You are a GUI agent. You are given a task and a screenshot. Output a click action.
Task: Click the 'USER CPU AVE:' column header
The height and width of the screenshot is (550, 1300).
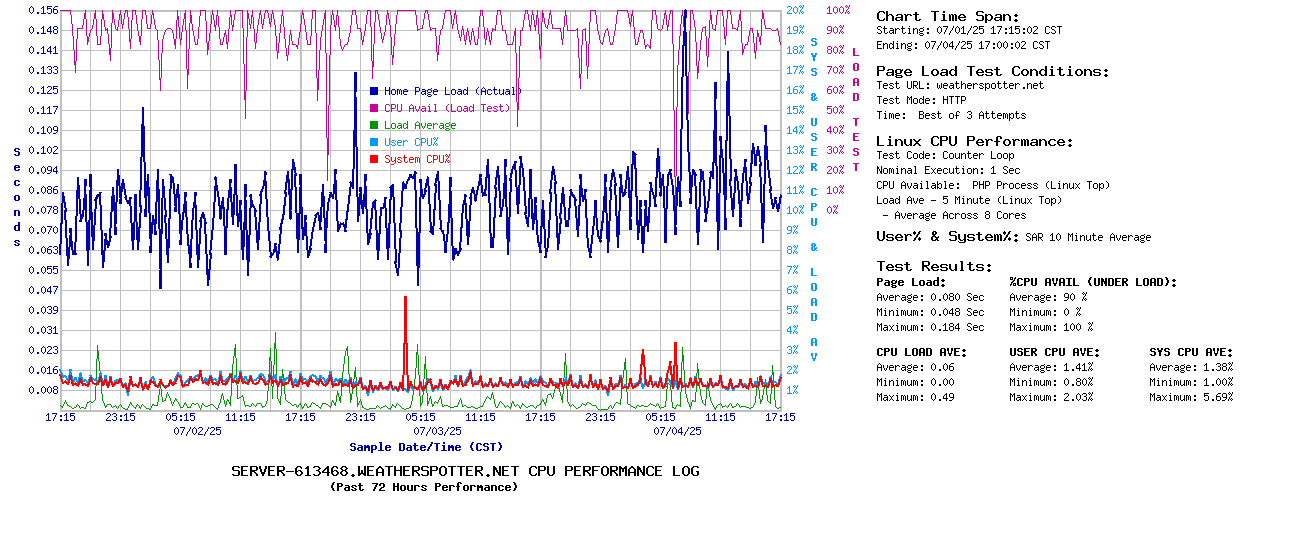click(1054, 352)
